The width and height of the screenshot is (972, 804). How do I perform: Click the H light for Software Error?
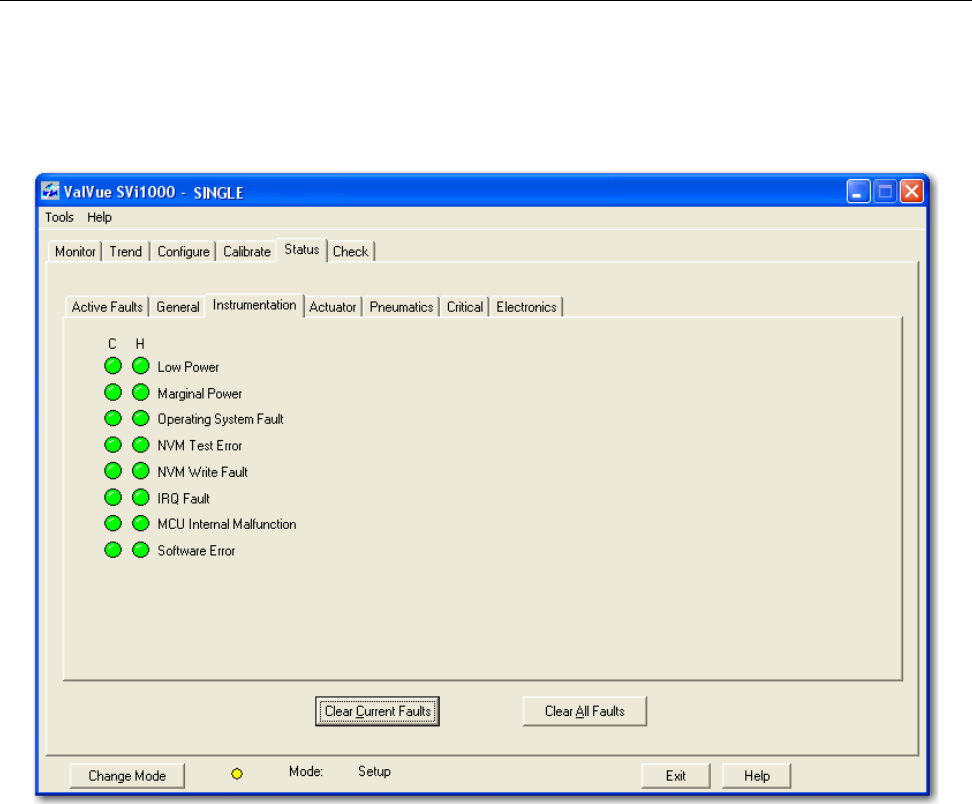click(141, 550)
